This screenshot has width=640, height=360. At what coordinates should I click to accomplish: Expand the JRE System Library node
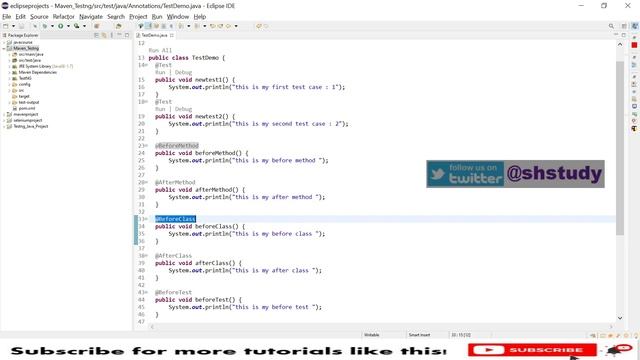pos(9,66)
